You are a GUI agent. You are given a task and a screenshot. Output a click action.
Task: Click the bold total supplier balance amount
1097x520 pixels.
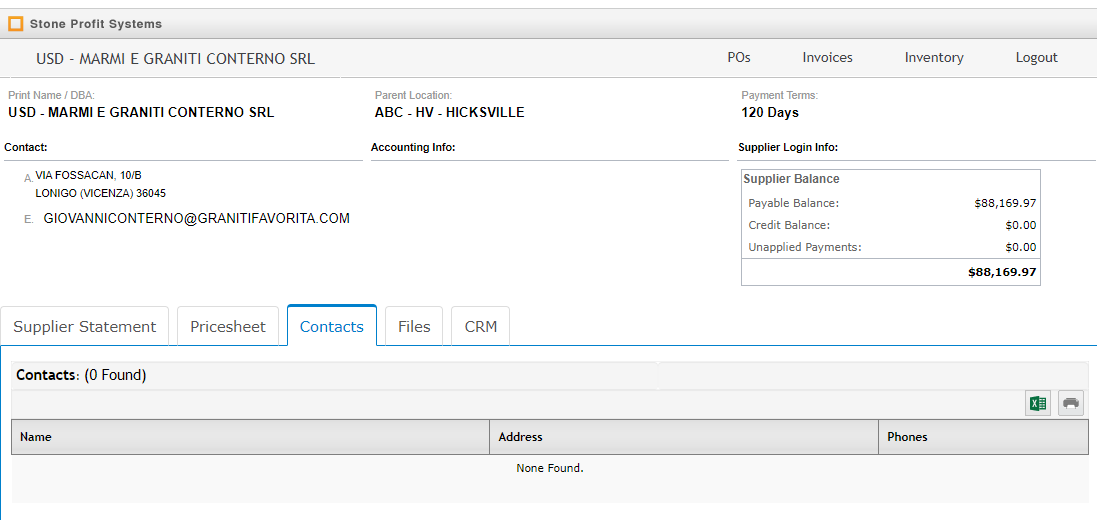[1002, 272]
